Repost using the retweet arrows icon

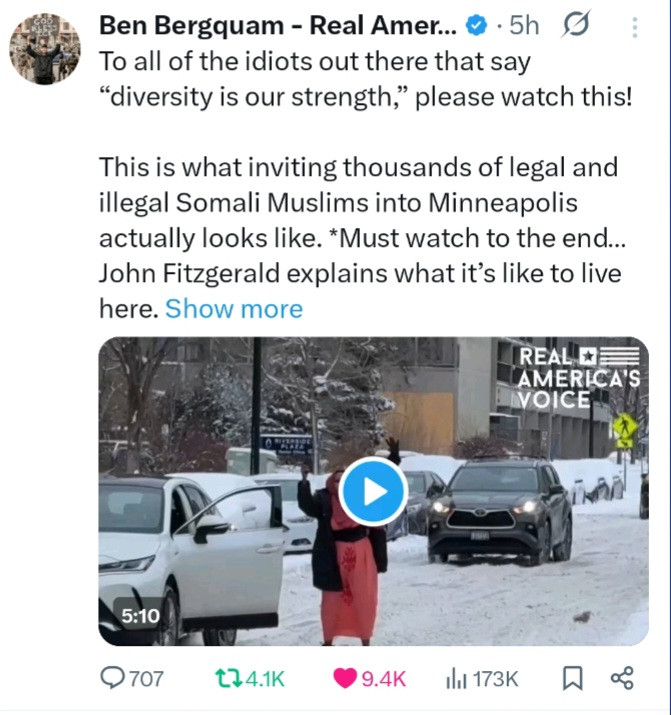(227, 679)
